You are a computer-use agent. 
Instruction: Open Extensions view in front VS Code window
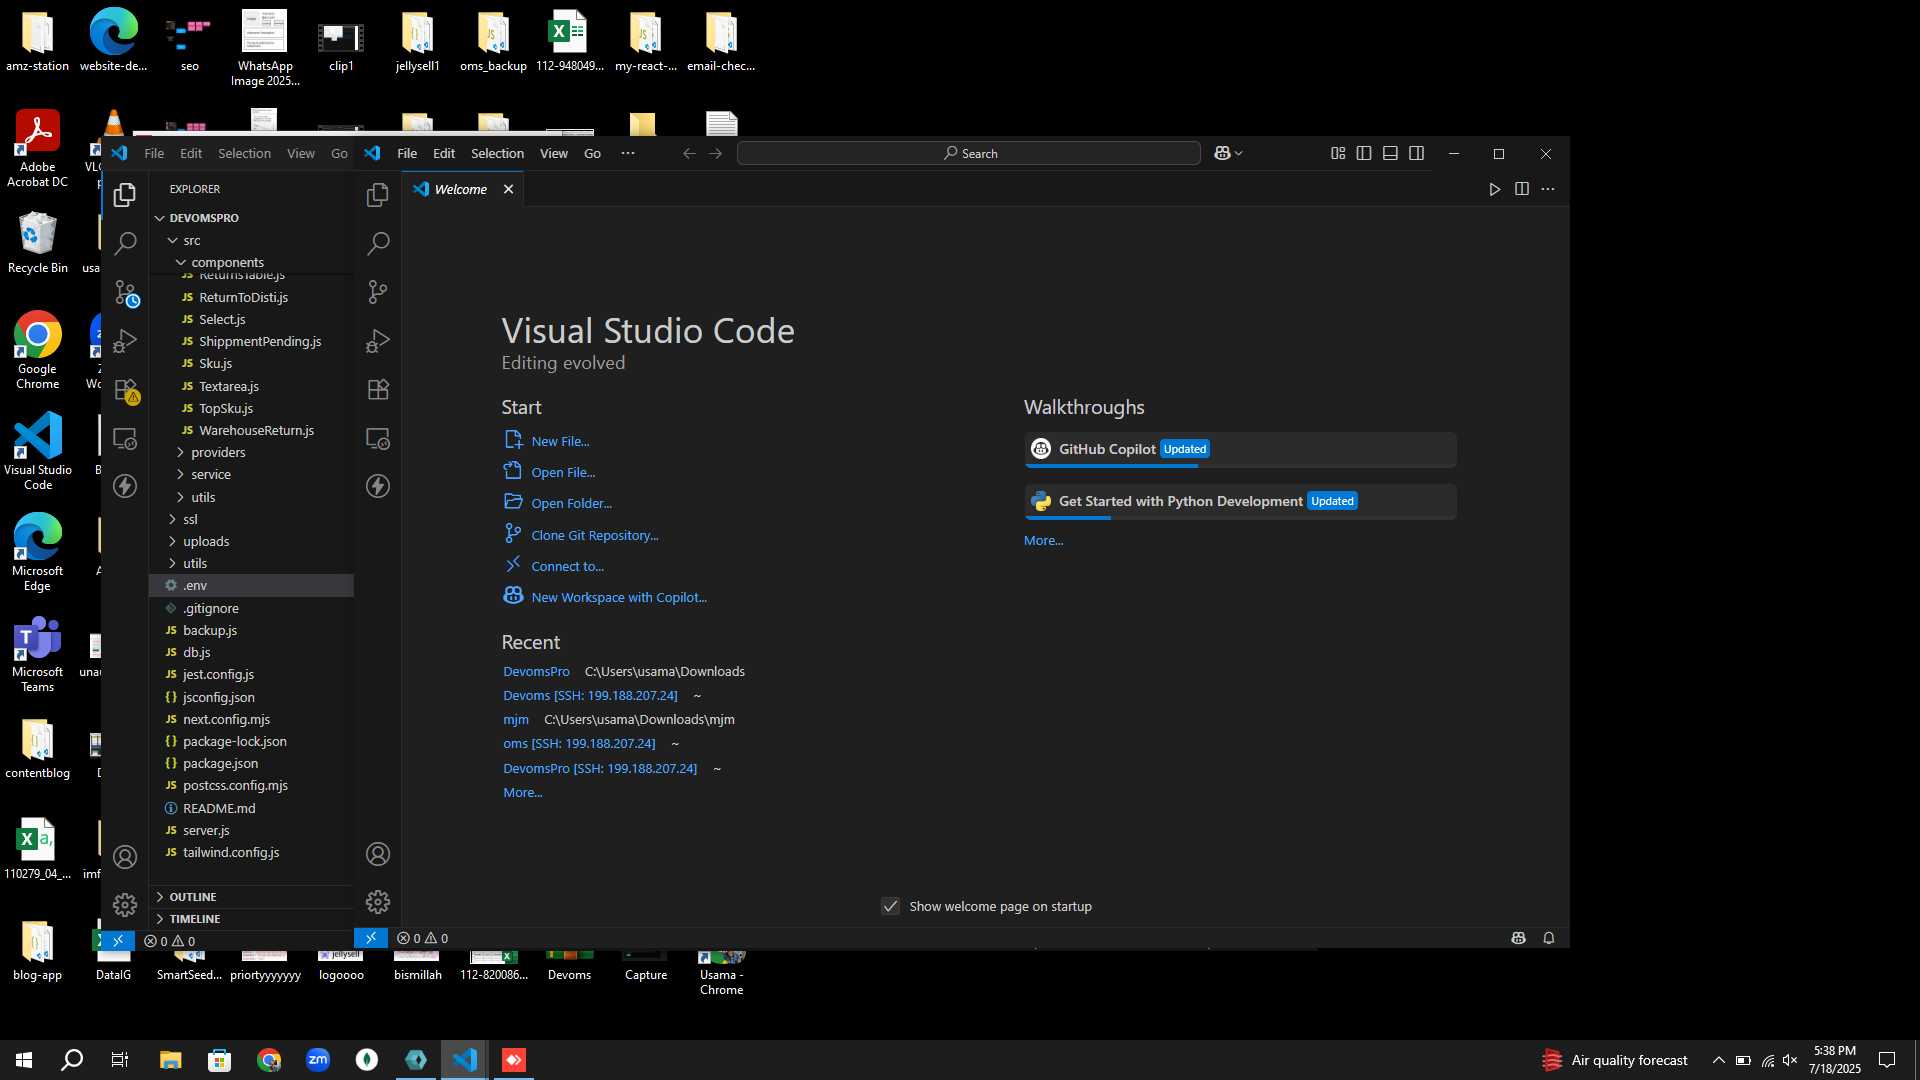pos(377,389)
